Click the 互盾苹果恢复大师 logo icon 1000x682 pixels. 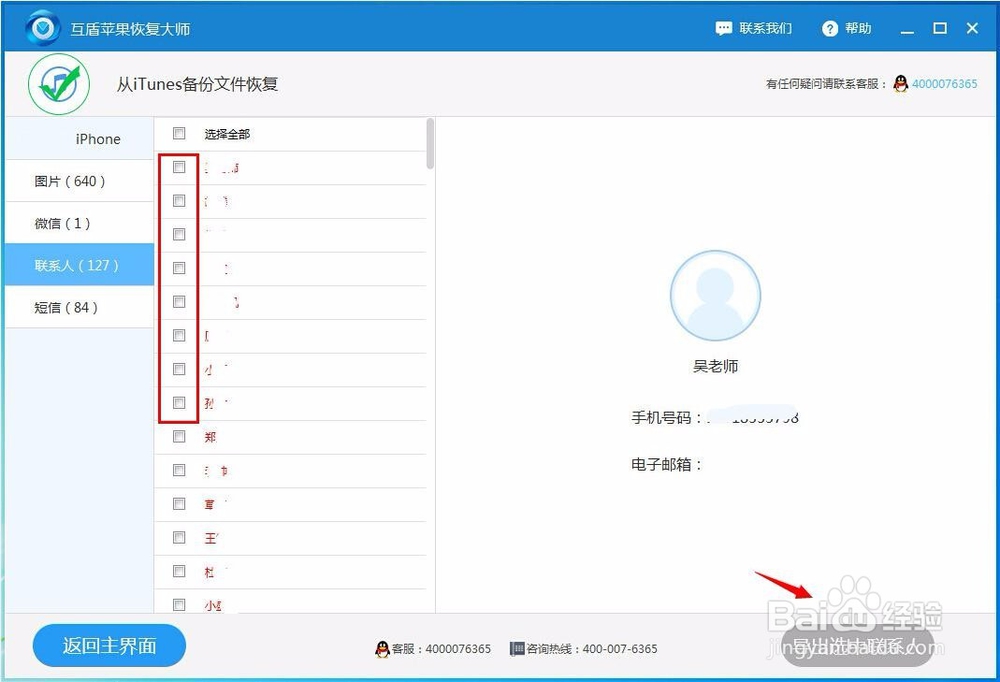(42, 26)
